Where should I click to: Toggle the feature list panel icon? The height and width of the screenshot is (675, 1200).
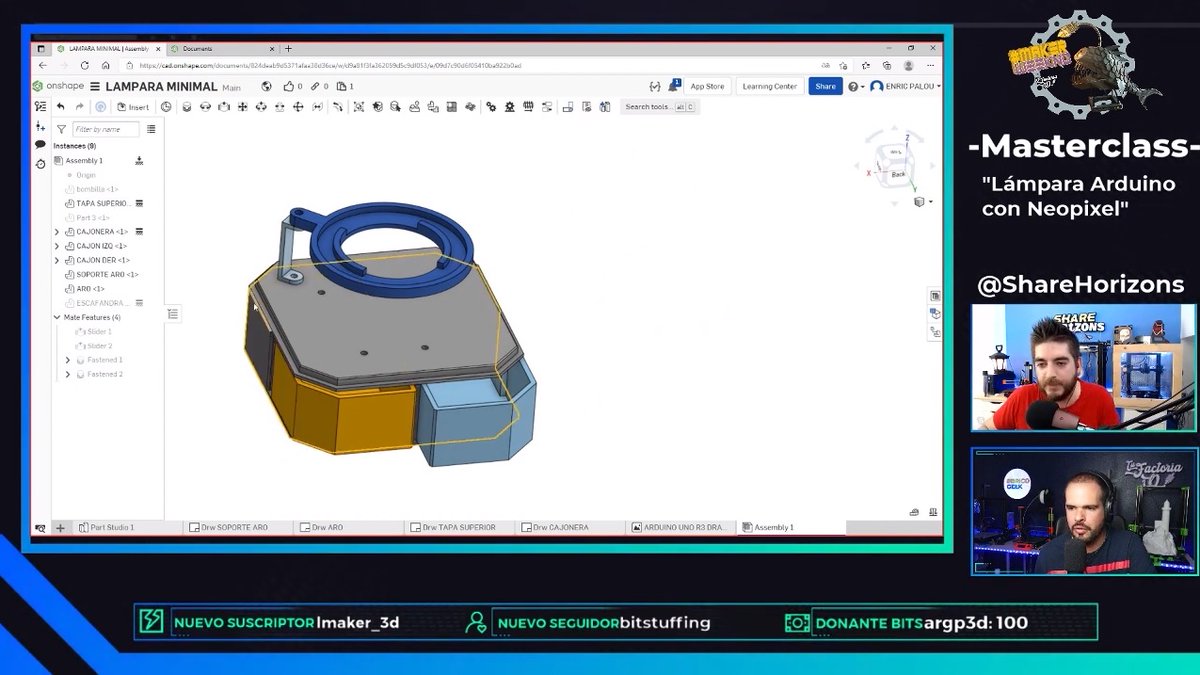[40, 106]
